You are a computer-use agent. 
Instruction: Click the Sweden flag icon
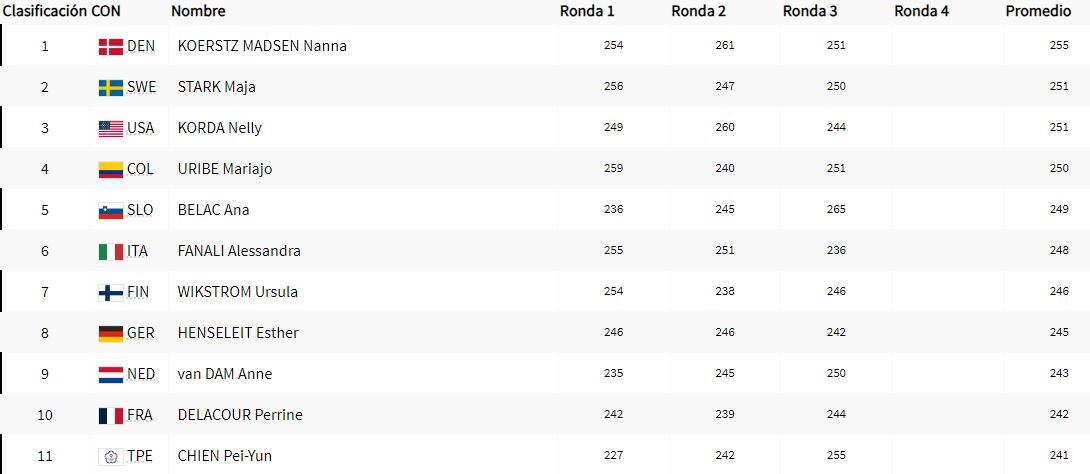coord(110,87)
